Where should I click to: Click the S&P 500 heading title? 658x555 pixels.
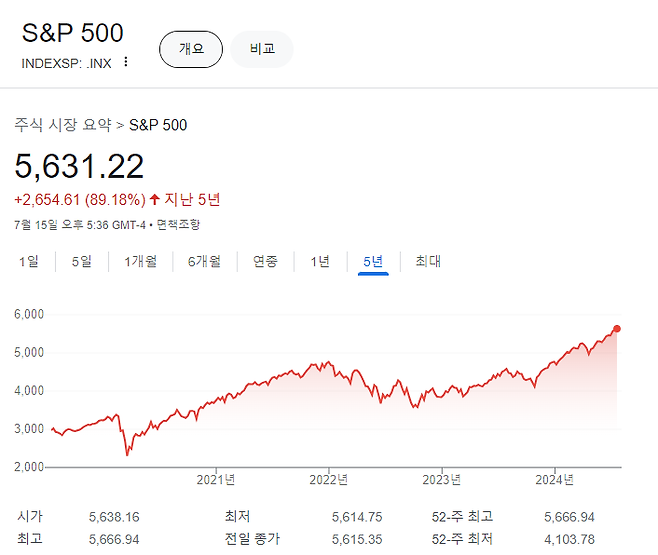[73, 33]
